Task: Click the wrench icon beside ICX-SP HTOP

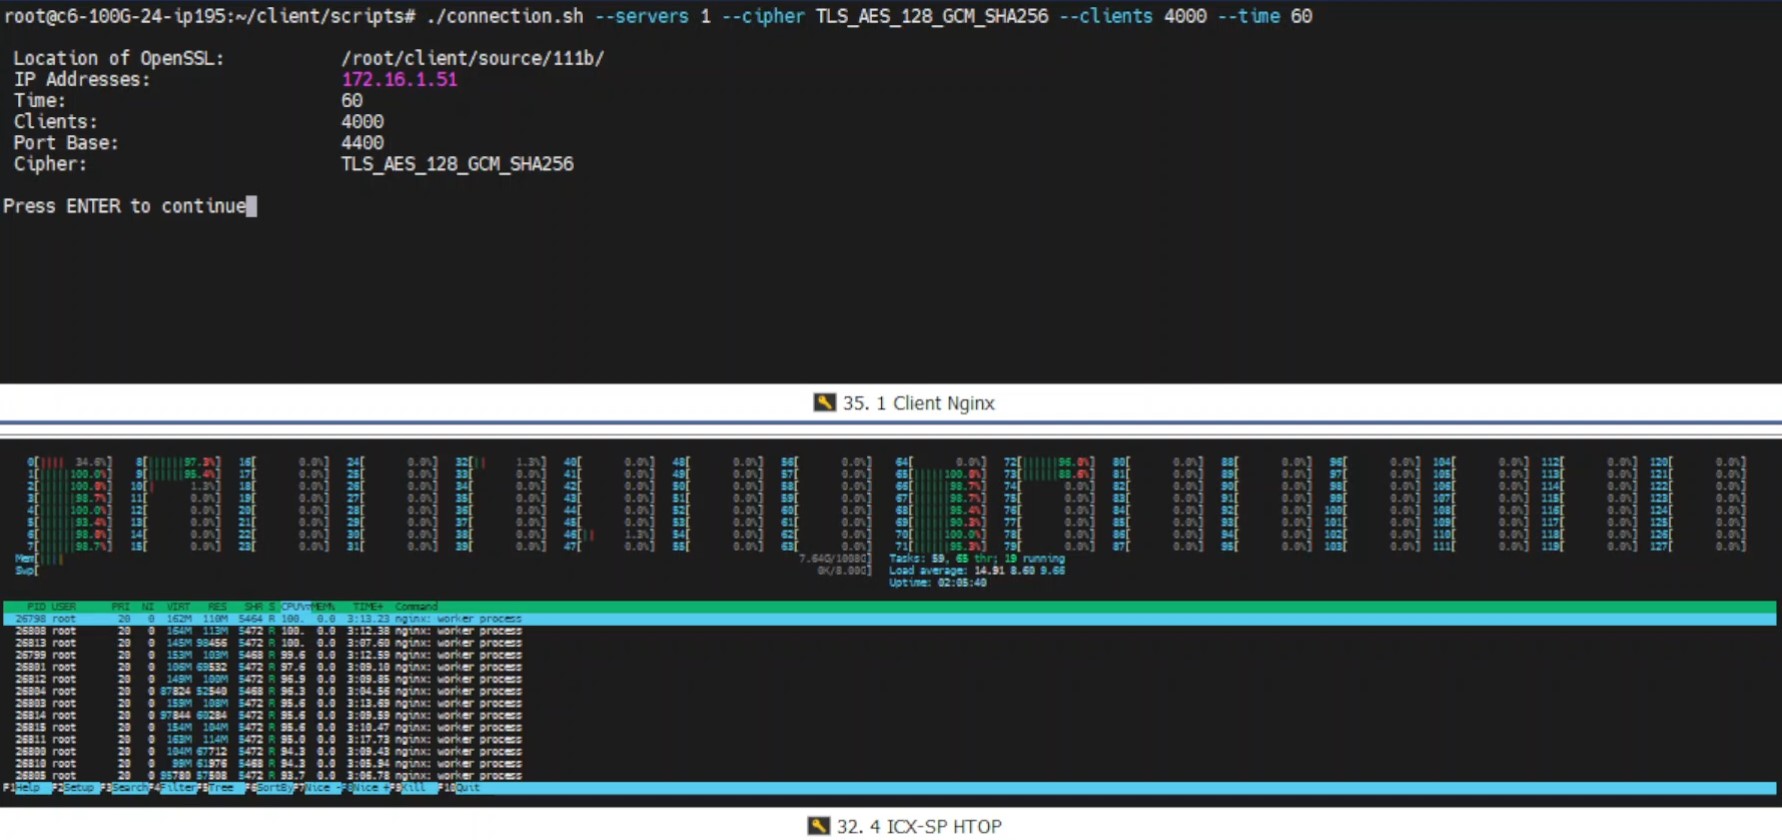Action: pos(819,826)
